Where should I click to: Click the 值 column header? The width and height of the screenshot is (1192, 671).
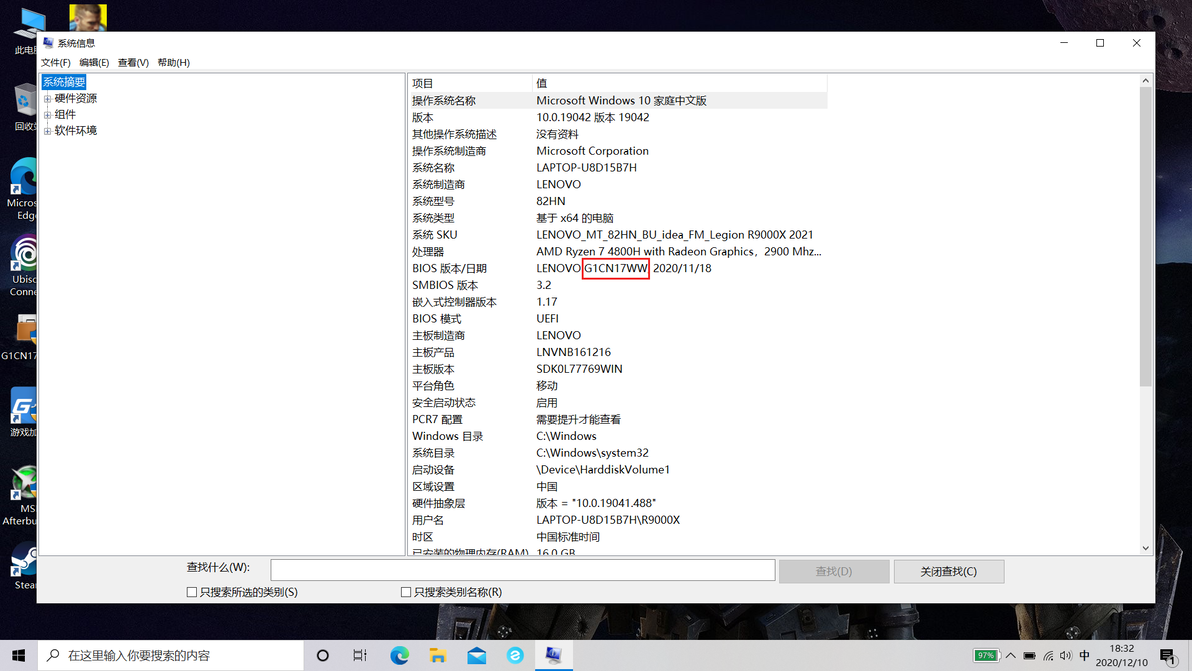680,83
